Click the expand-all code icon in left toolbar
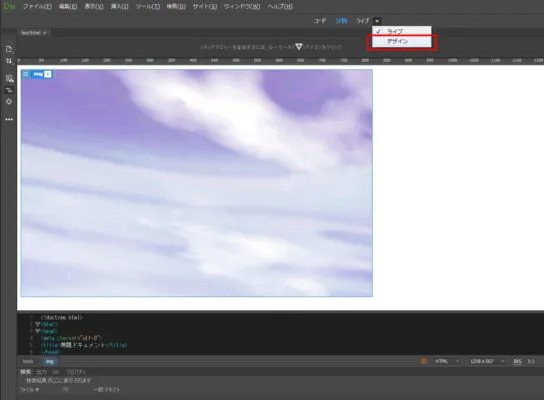This screenshot has height=400, width=544. tap(9, 90)
